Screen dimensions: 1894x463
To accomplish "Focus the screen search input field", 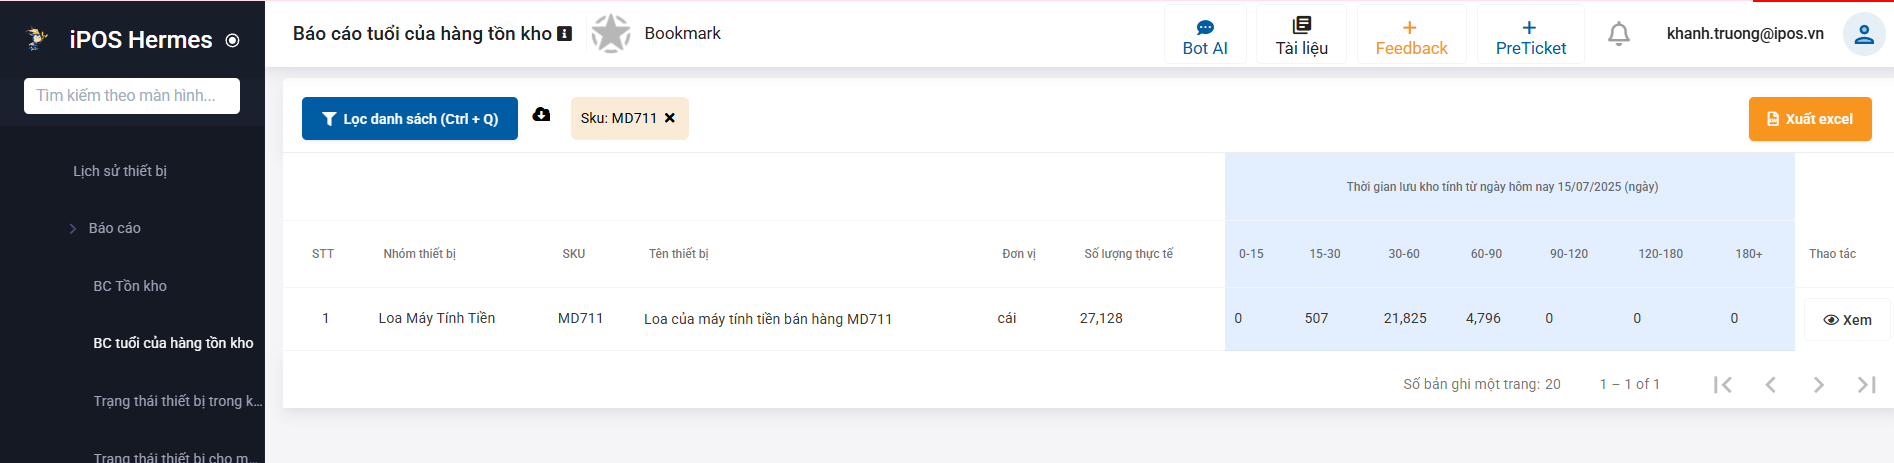I will point(132,96).
